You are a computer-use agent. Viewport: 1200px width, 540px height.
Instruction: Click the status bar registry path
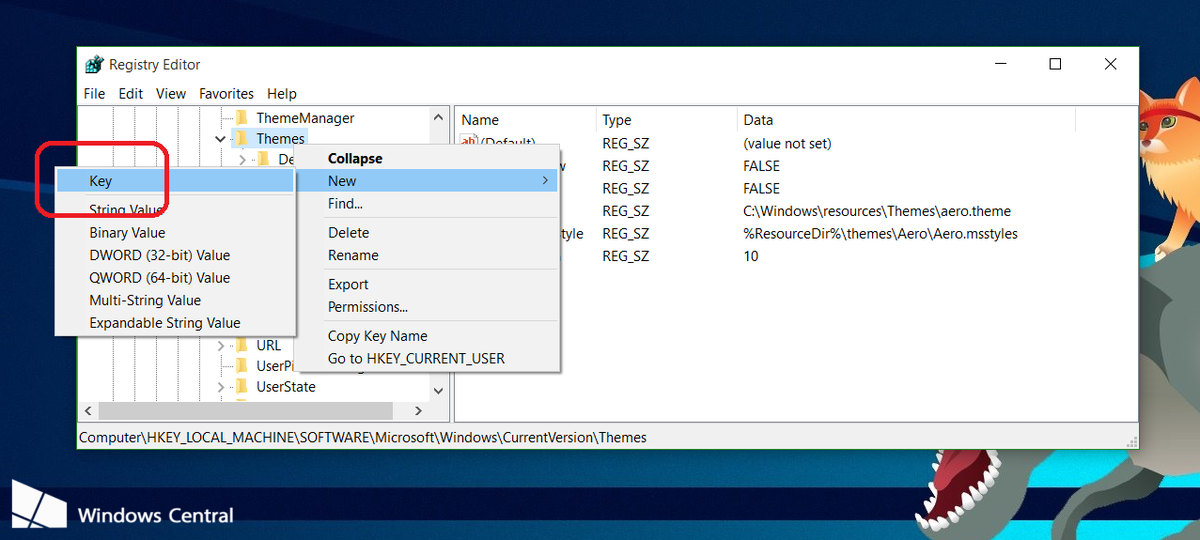363,437
